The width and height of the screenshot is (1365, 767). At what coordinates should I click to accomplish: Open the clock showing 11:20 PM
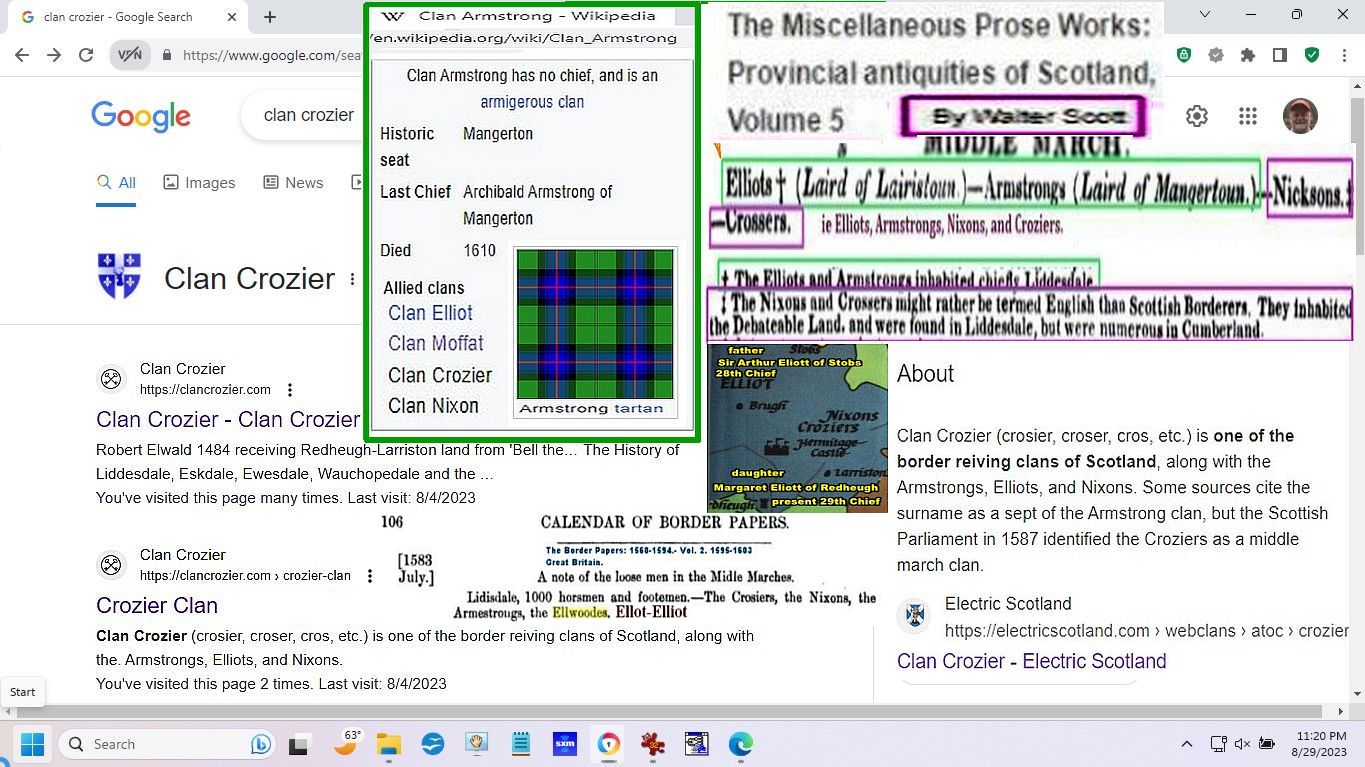pyautogui.click(x=1320, y=744)
